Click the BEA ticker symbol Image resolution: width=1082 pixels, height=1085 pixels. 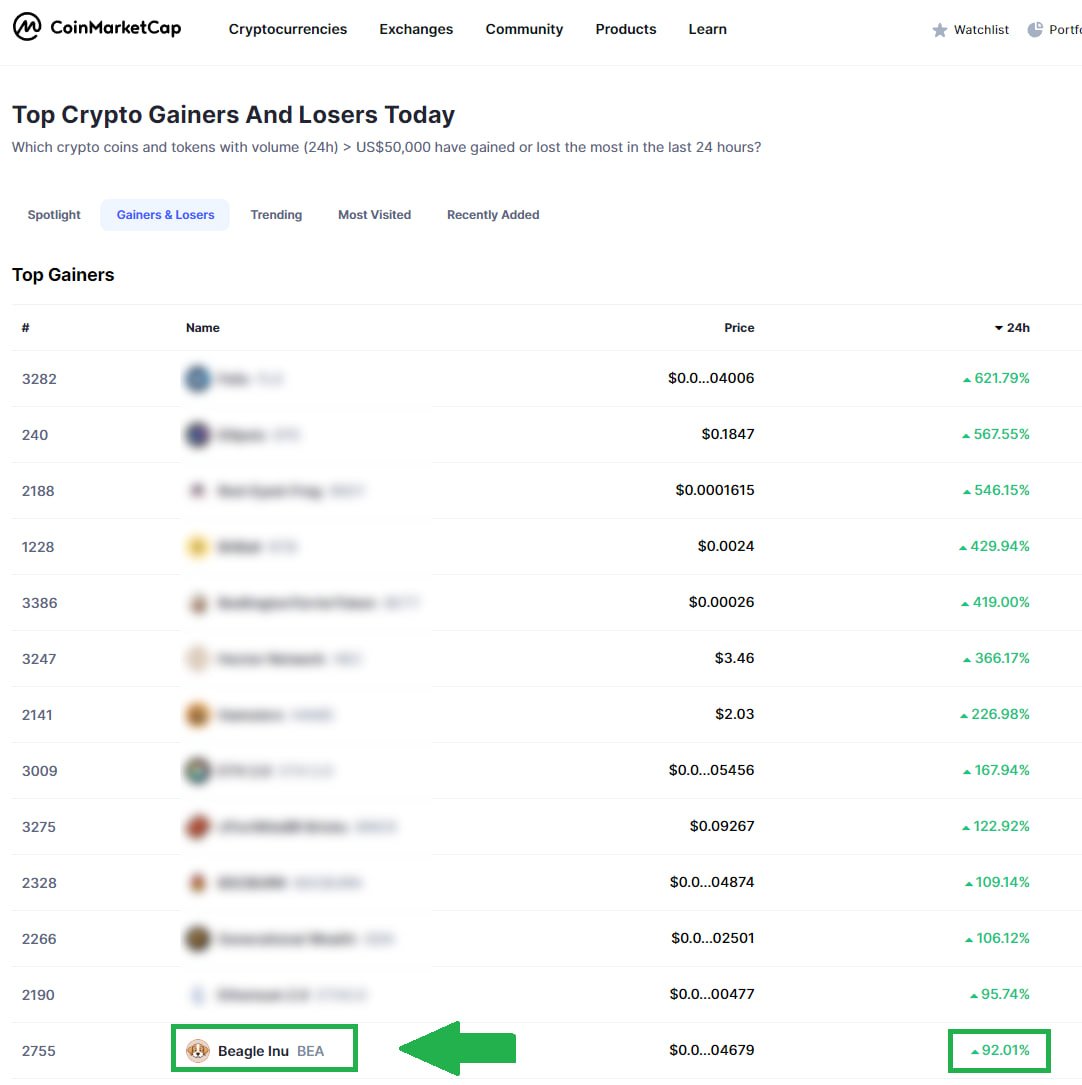pyautogui.click(x=311, y=1051)
